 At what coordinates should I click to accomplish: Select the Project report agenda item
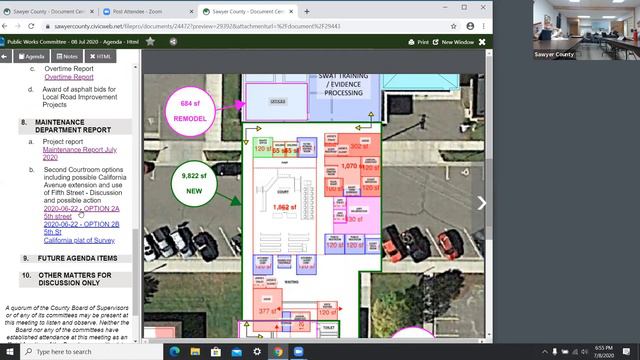click(x=62, y=142)
